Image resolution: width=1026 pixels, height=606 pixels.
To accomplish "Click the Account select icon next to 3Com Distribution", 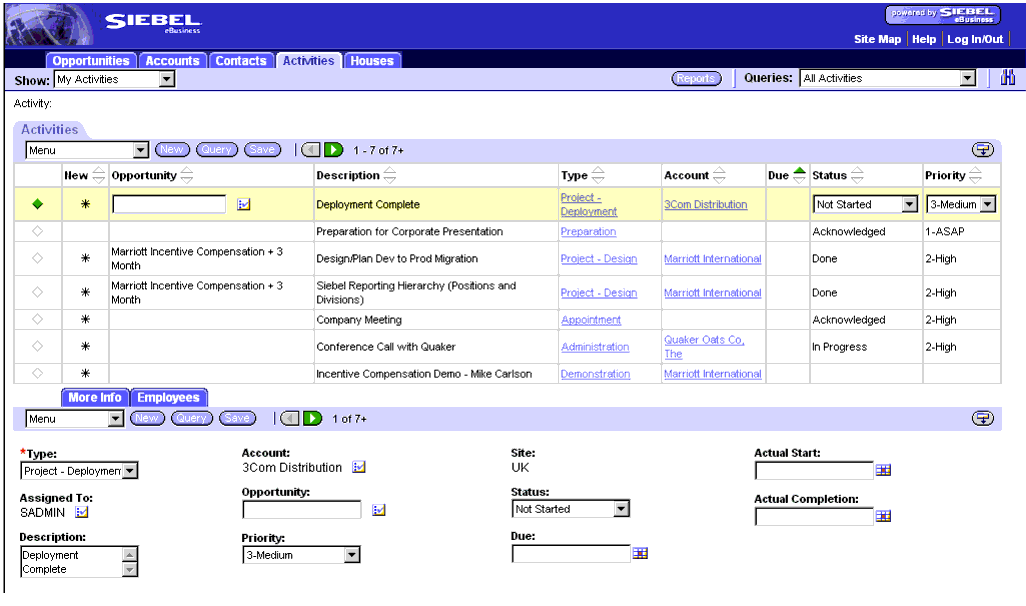I will [359, 467].
